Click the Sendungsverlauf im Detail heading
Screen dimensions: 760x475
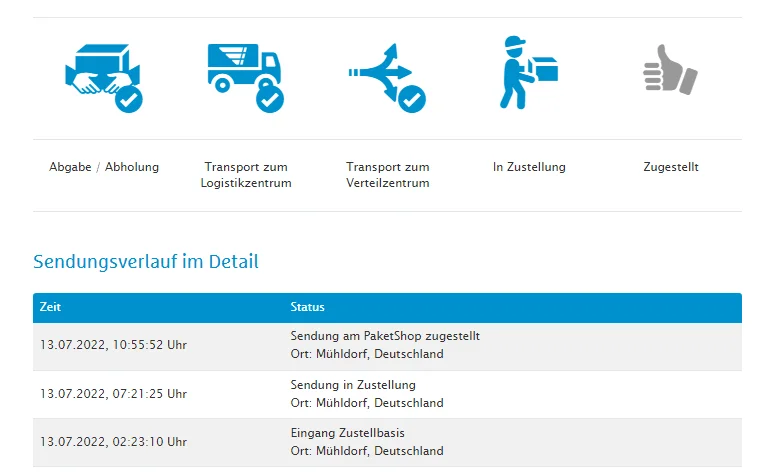(146, 262)
